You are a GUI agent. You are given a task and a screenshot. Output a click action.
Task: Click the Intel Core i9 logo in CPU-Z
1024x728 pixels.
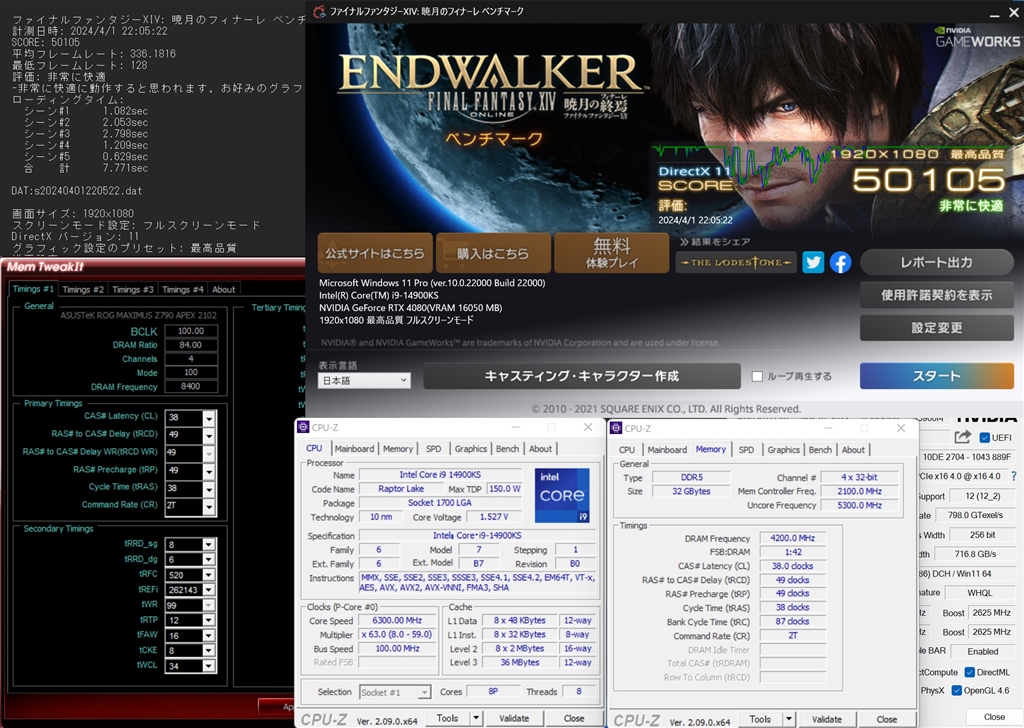pos(562,495)
